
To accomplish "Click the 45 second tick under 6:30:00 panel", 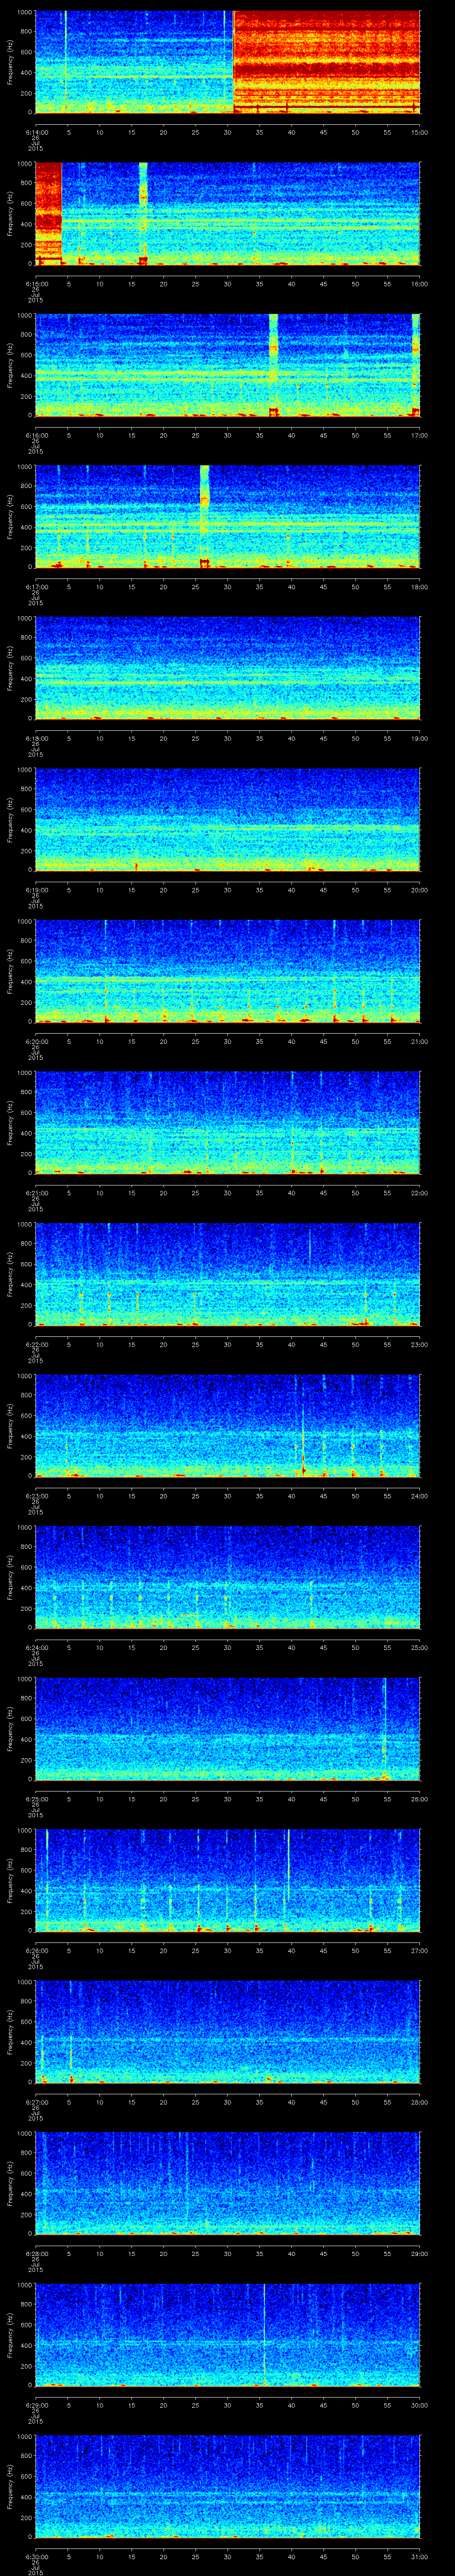I will tap(323, 2557).
